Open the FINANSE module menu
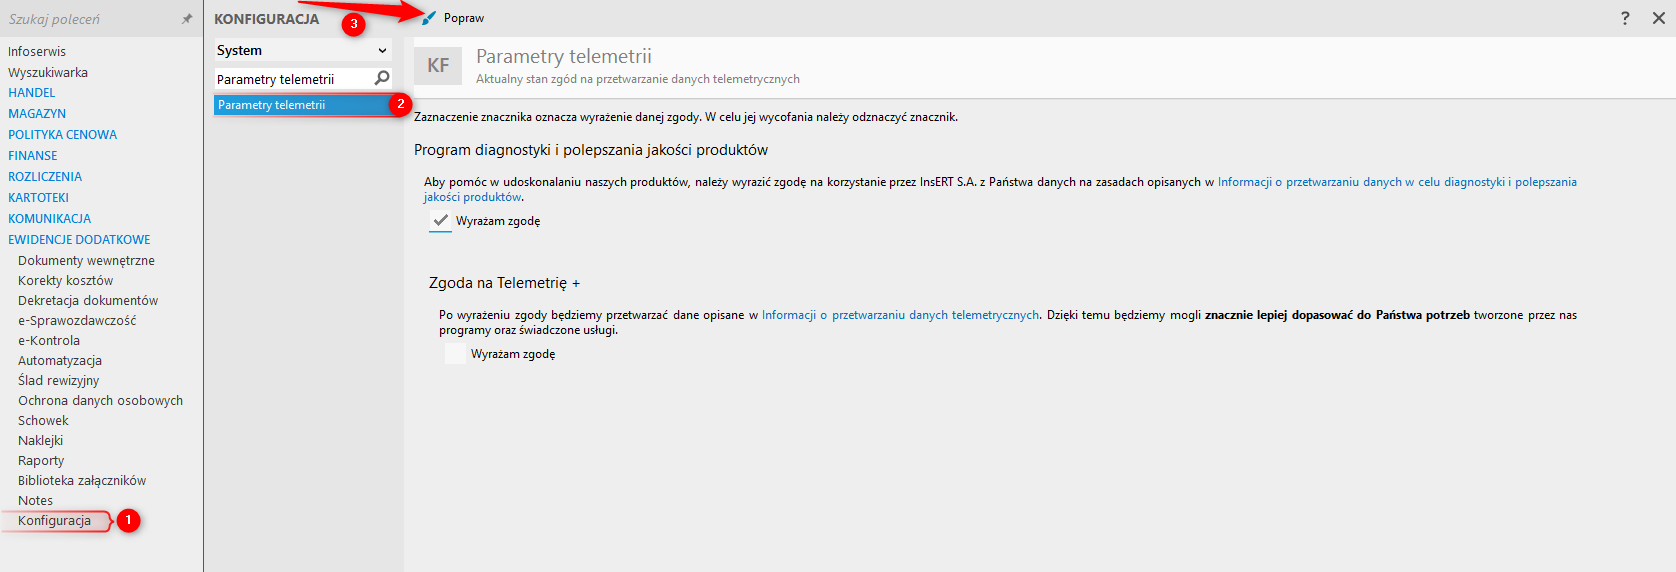 coord(33,156)
